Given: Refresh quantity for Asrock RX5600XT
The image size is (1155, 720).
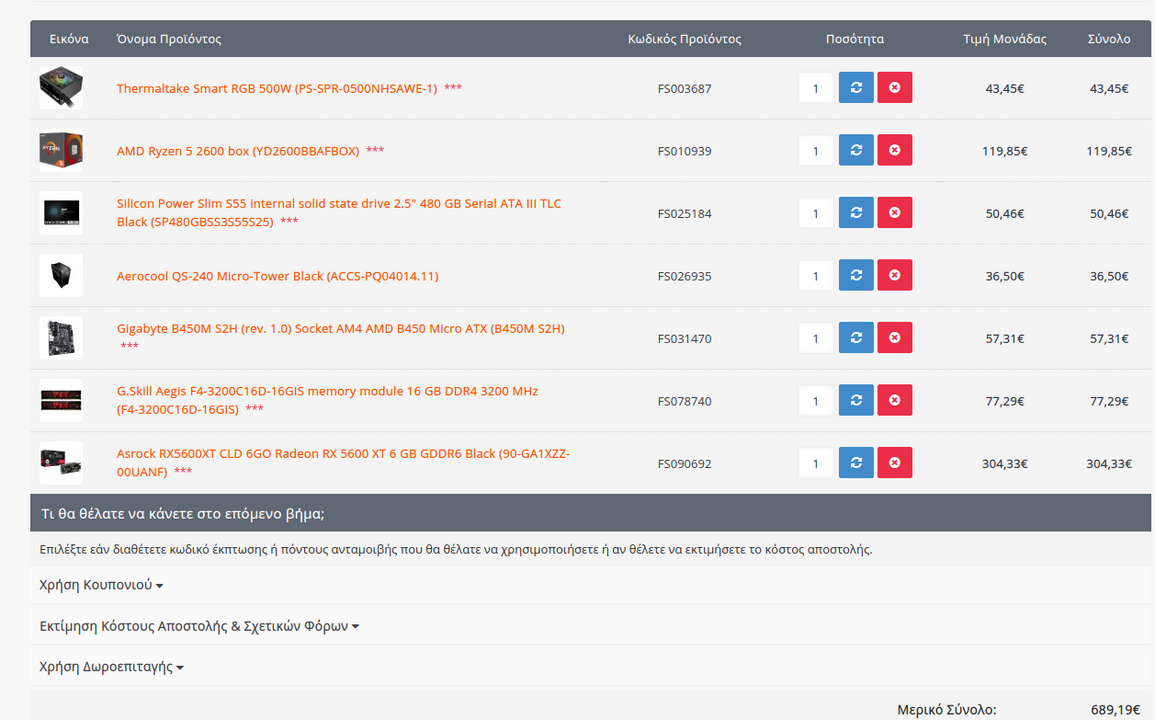Looking at the screenshot, I should pyautogui.click(x=855, y=464).
